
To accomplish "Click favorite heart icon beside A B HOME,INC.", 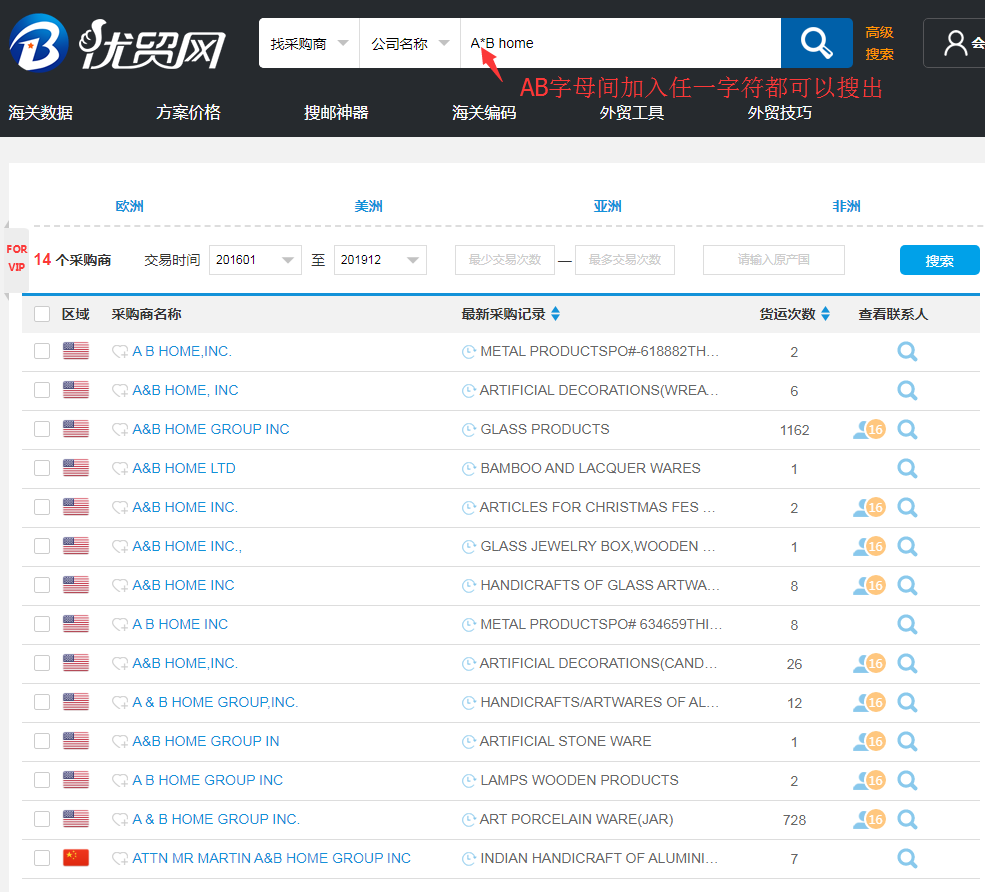I will click(119, 352).
